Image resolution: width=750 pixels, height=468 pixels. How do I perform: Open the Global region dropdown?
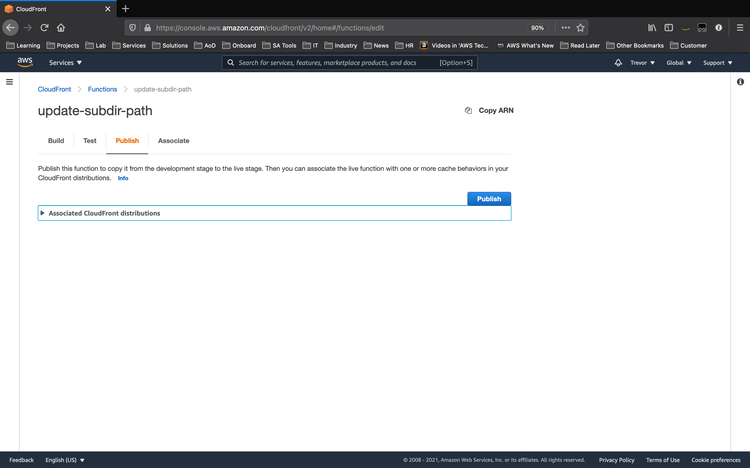(679, 63)
